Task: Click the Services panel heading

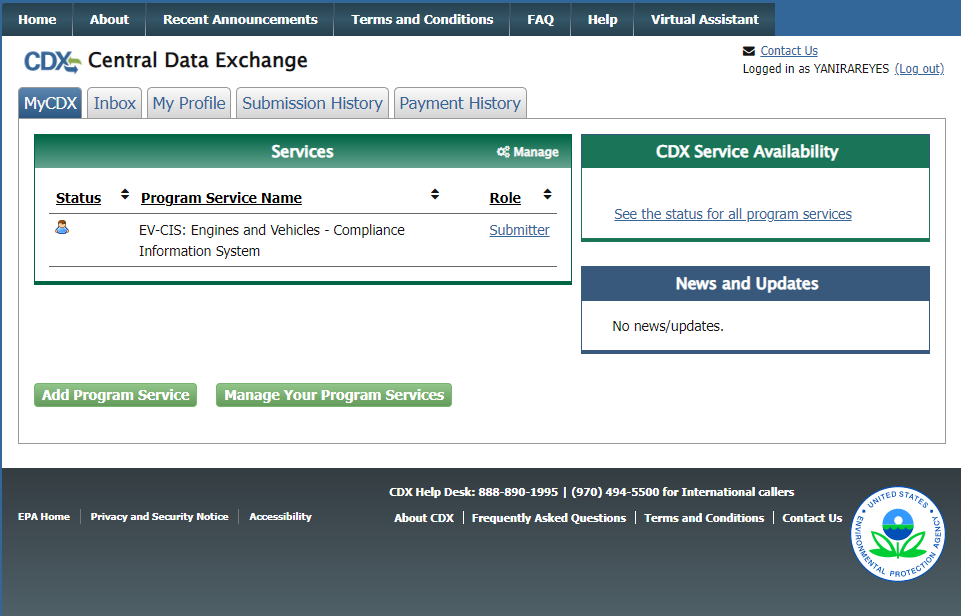Action: coord(302,151)
